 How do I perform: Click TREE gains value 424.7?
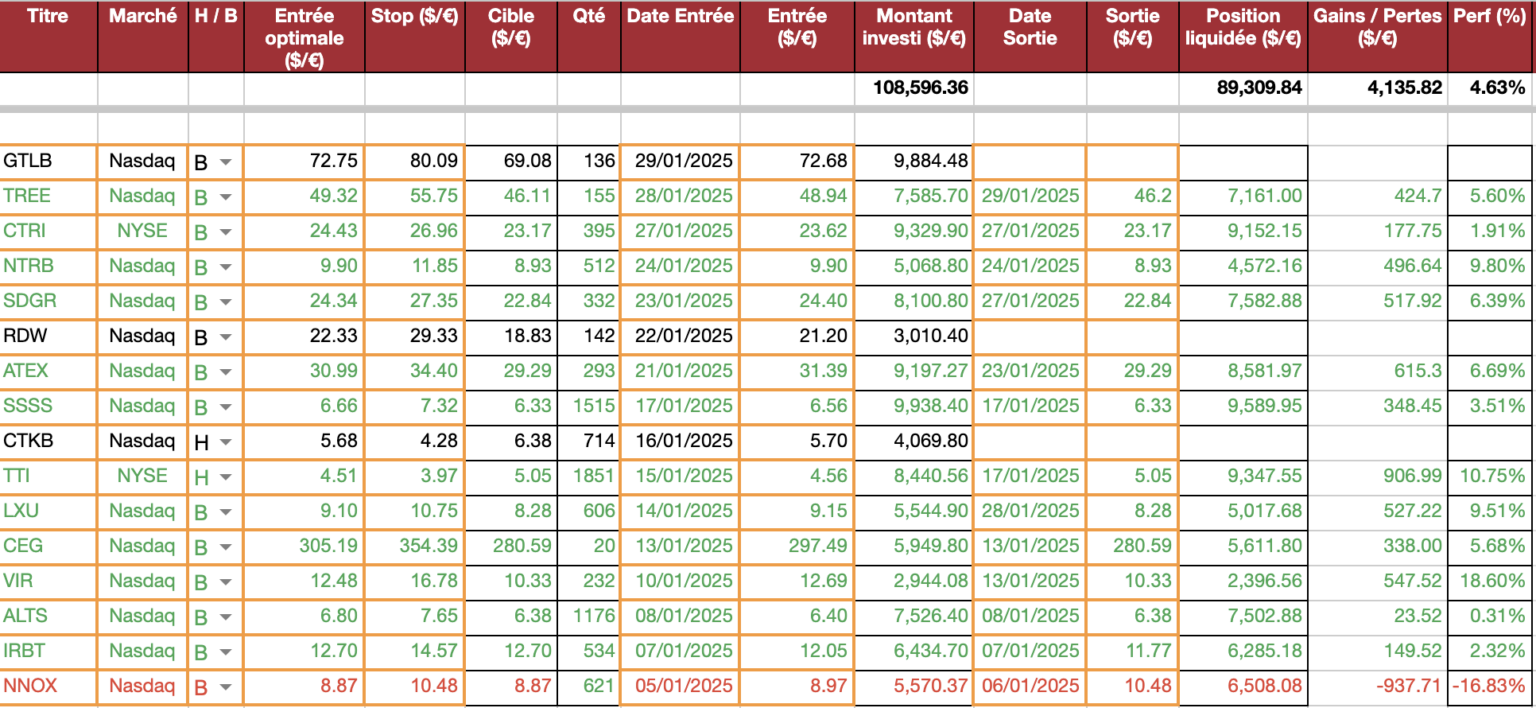(x=1379, y=196)
